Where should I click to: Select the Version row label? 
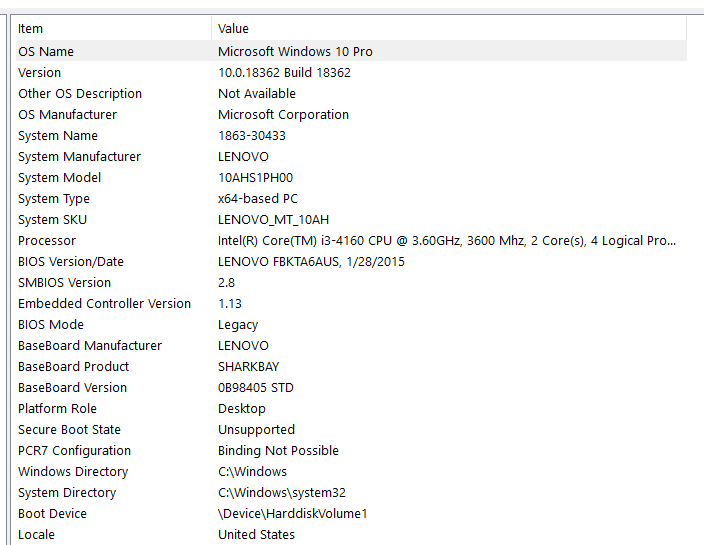pyautogui.click(x=40, y=73)
